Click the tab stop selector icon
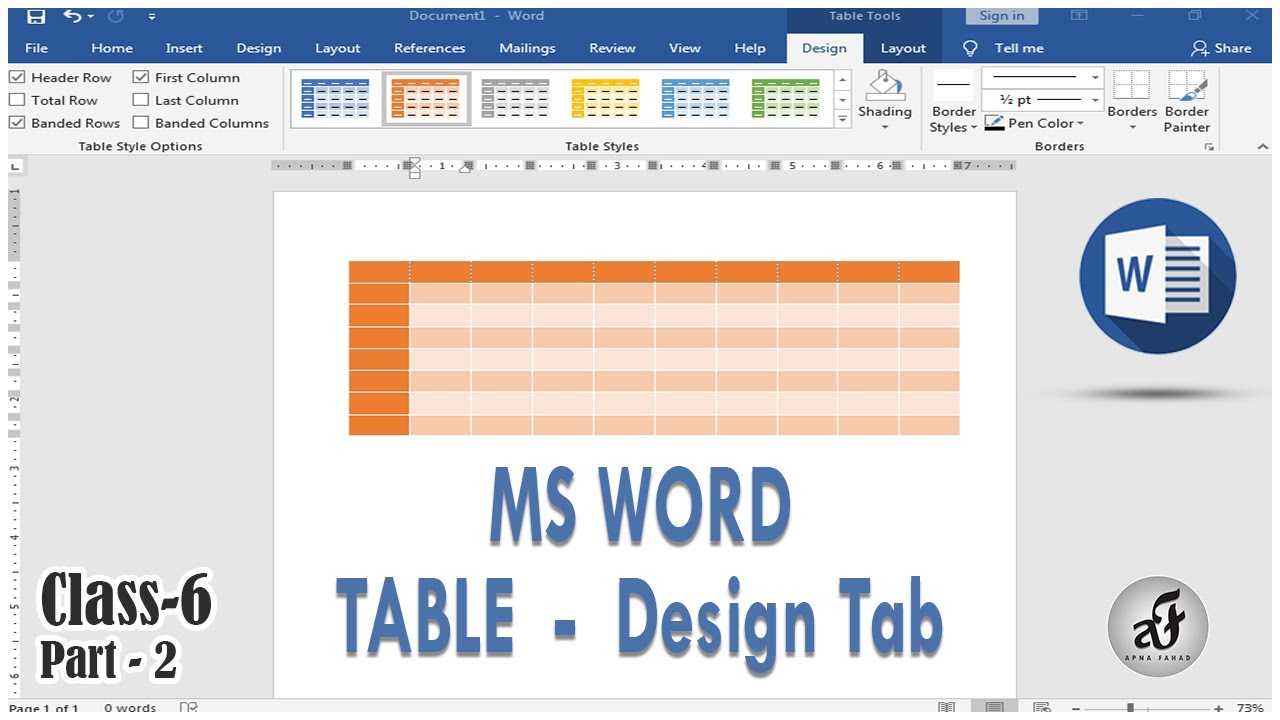This screenshot has height=720, width=1280. pyautogui.click(x=17, y=168)
